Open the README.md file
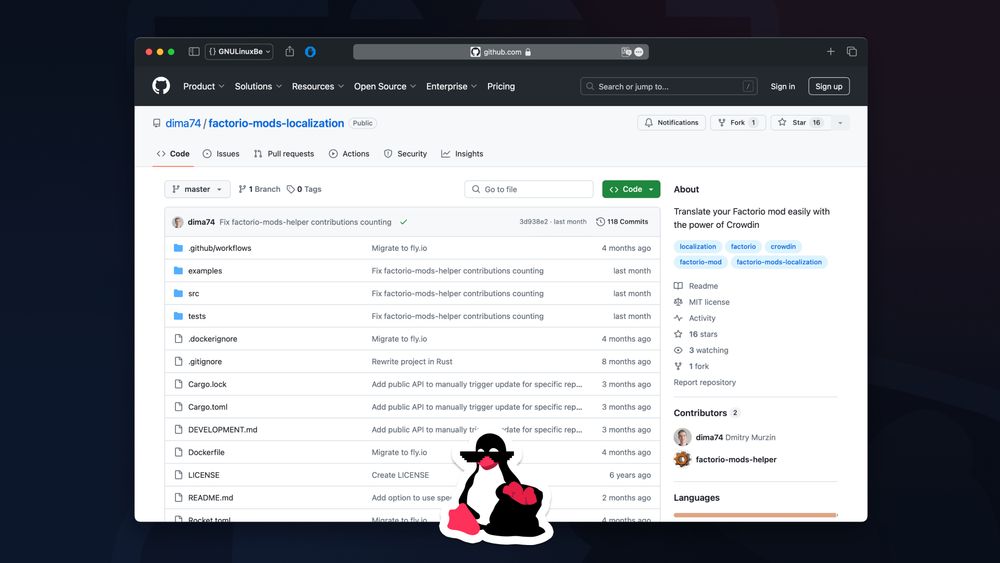This screenshot has width=1000, height=563. [x=210, y=497]
